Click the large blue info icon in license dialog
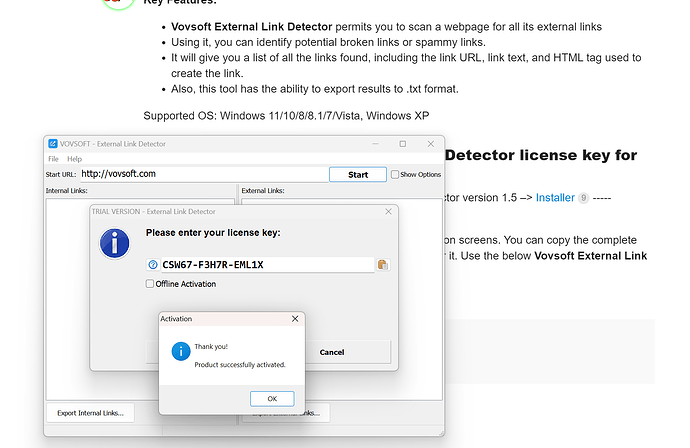Viewport: 690px width, 448px height. pos(115,242)
